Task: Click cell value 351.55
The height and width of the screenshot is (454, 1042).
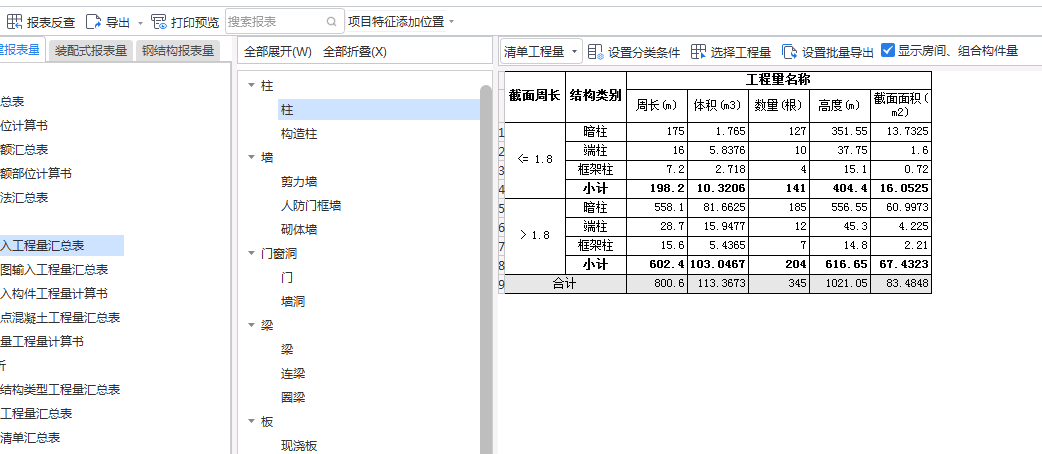Action: 839,132
